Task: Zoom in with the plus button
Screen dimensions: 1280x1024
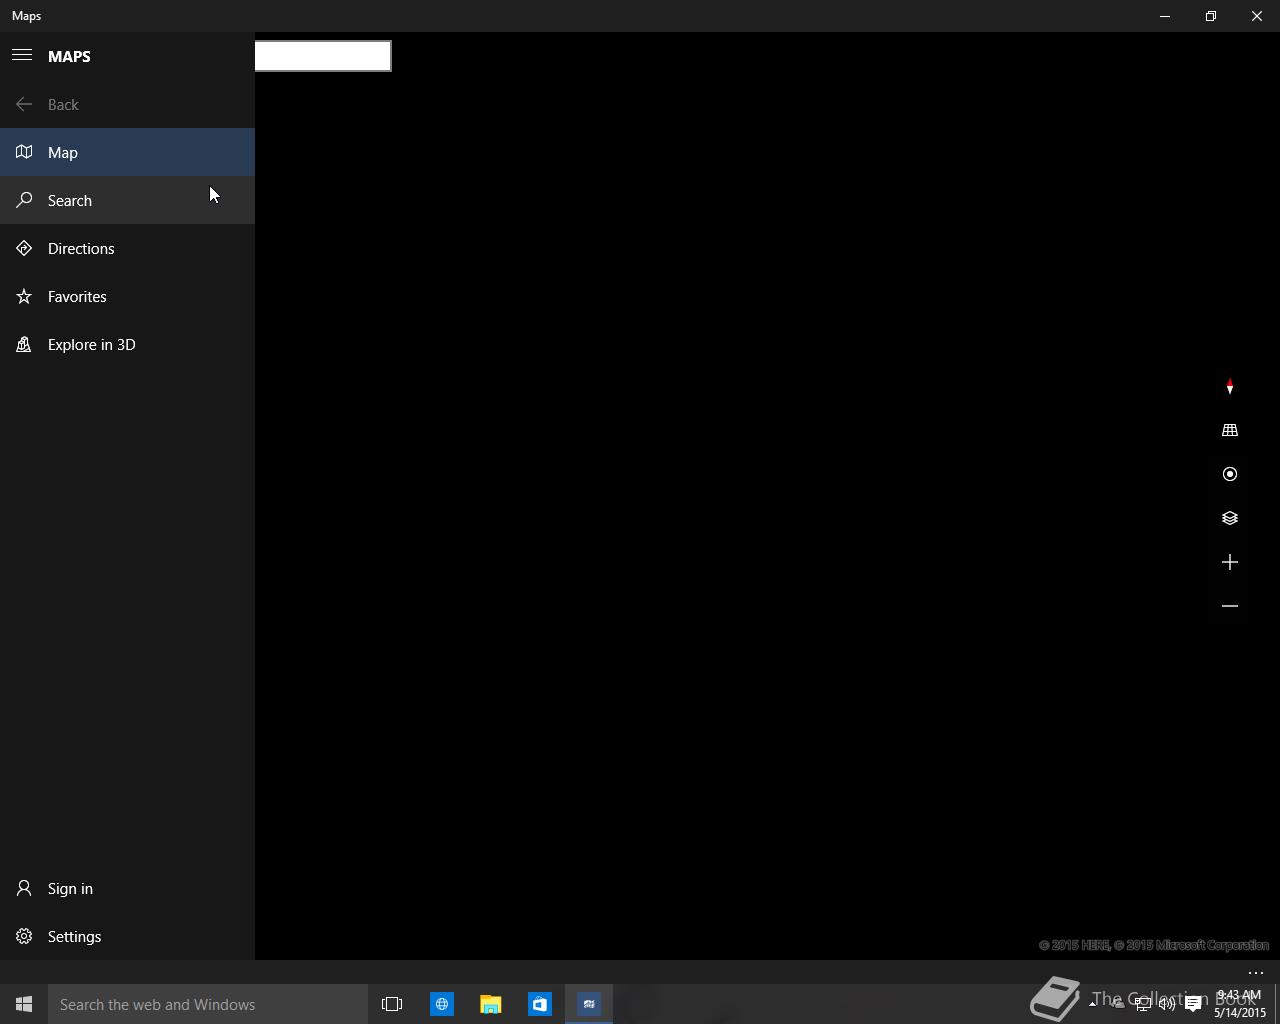Action: click(x=1230, y=562)
